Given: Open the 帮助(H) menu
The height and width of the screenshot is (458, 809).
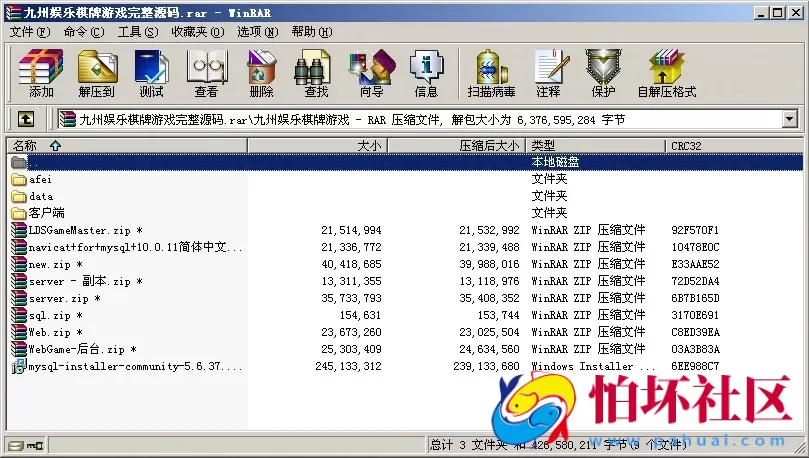Looking at the screenshot, I should (312, 32).
